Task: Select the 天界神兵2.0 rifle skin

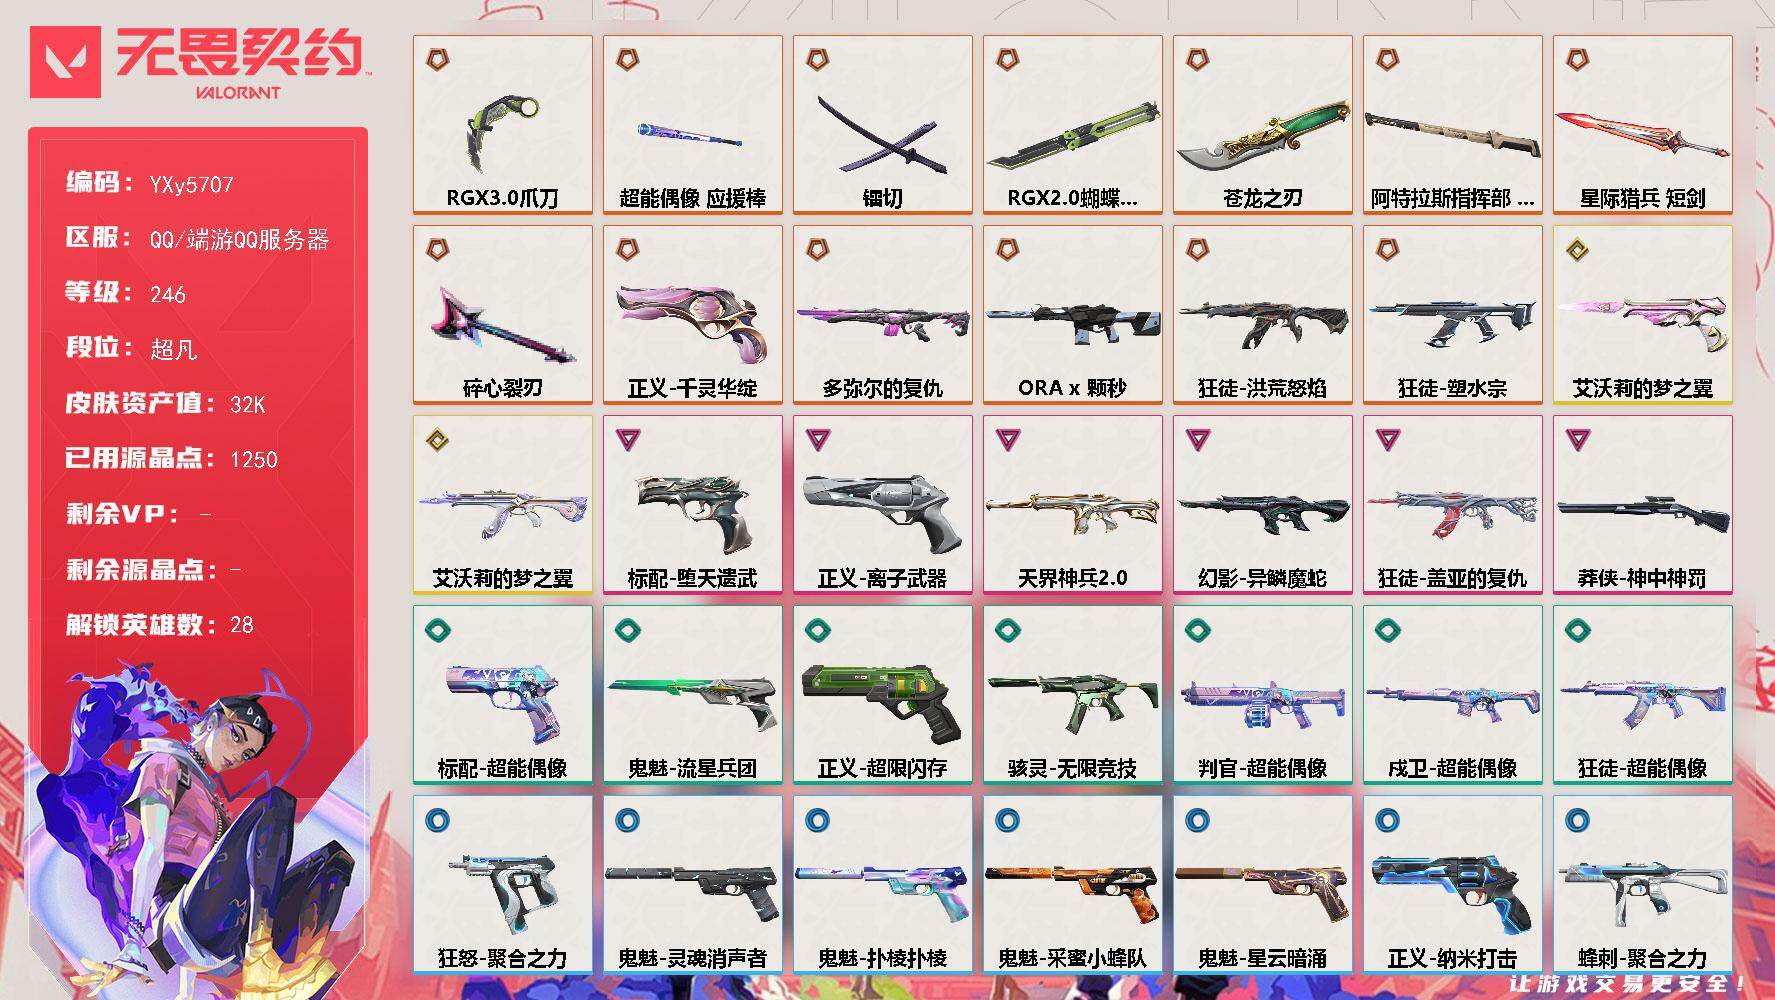Action: click(x=1072, y=505)
